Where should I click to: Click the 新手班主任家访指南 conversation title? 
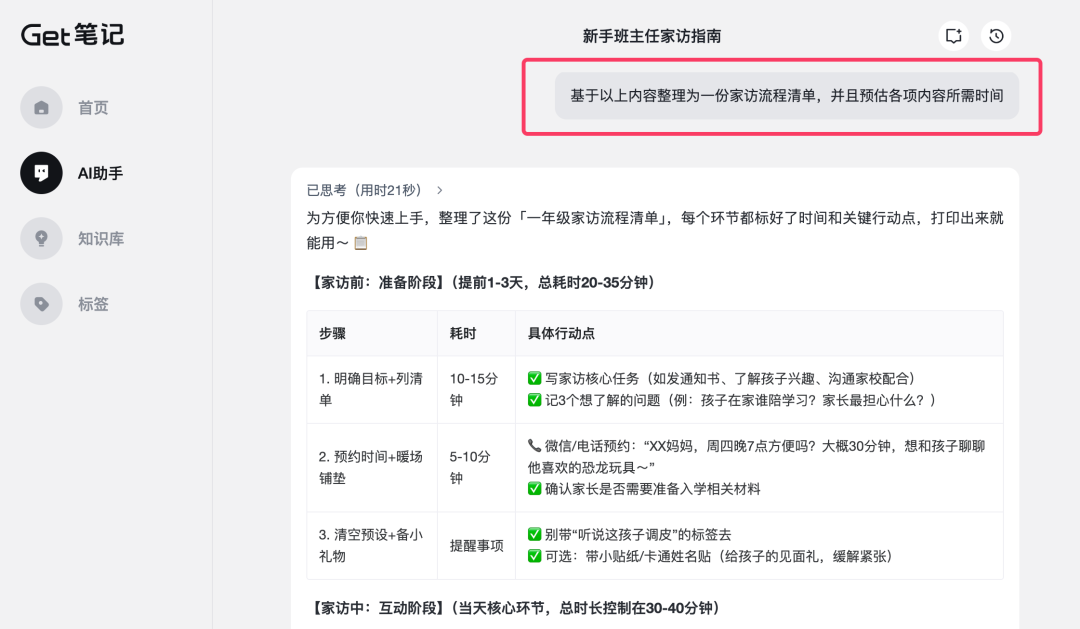point(651,36)
